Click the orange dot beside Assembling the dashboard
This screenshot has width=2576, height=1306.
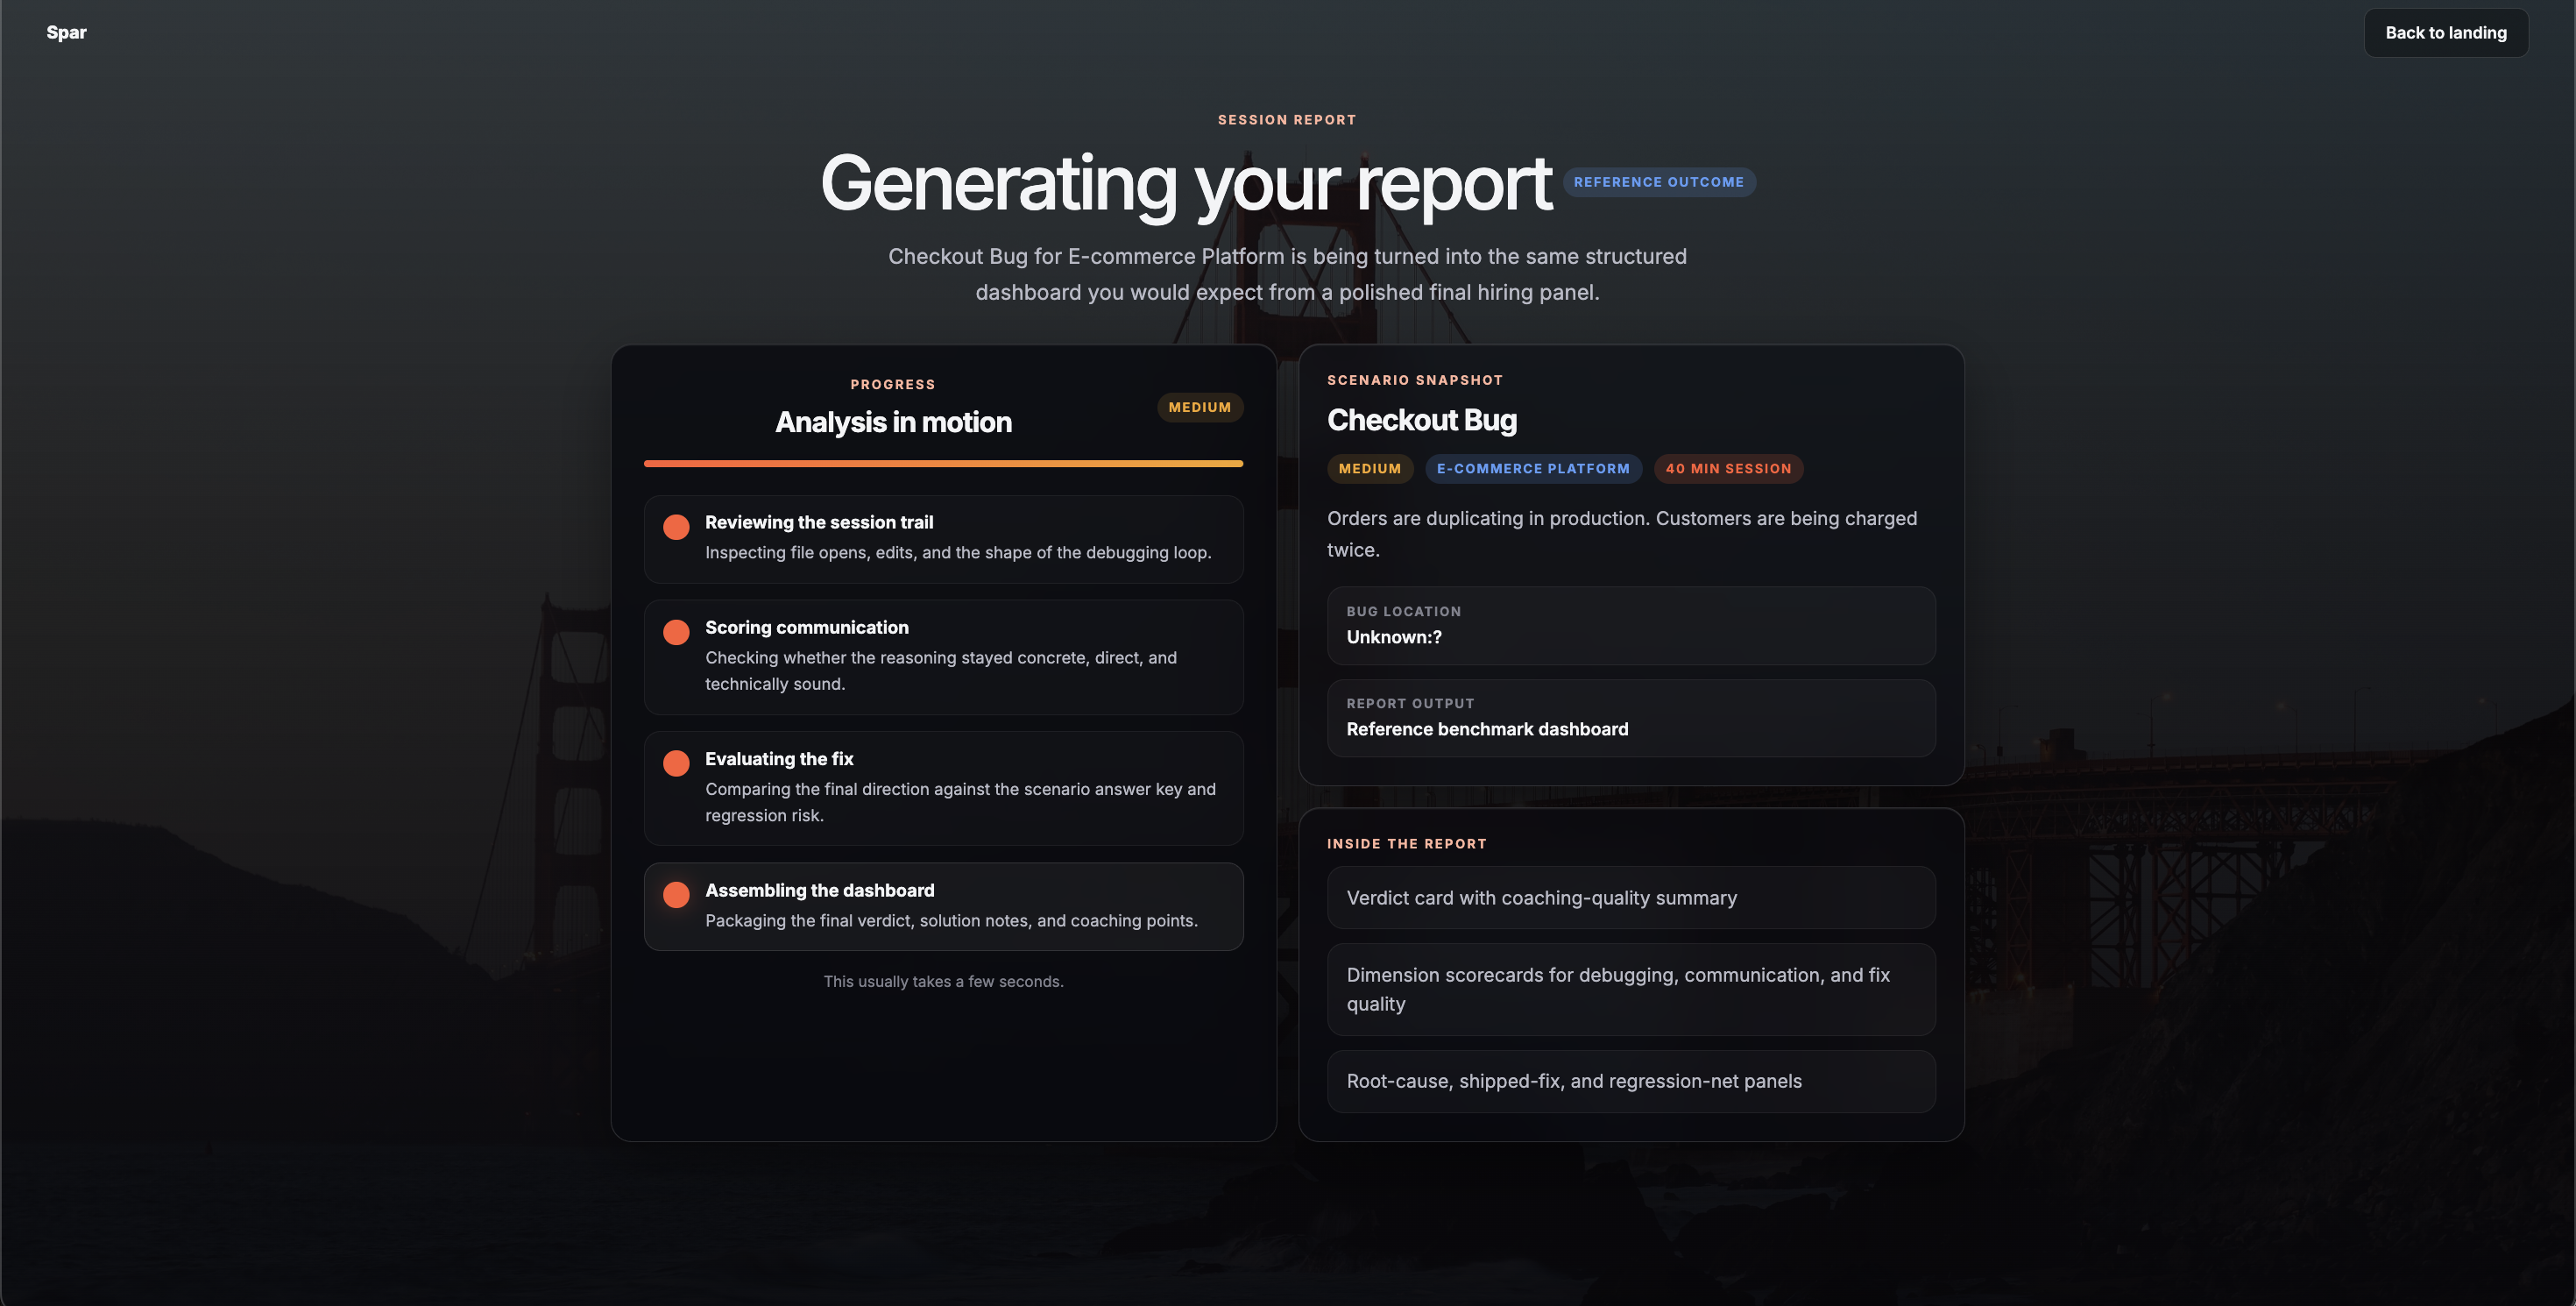click(x=676, y=894)
